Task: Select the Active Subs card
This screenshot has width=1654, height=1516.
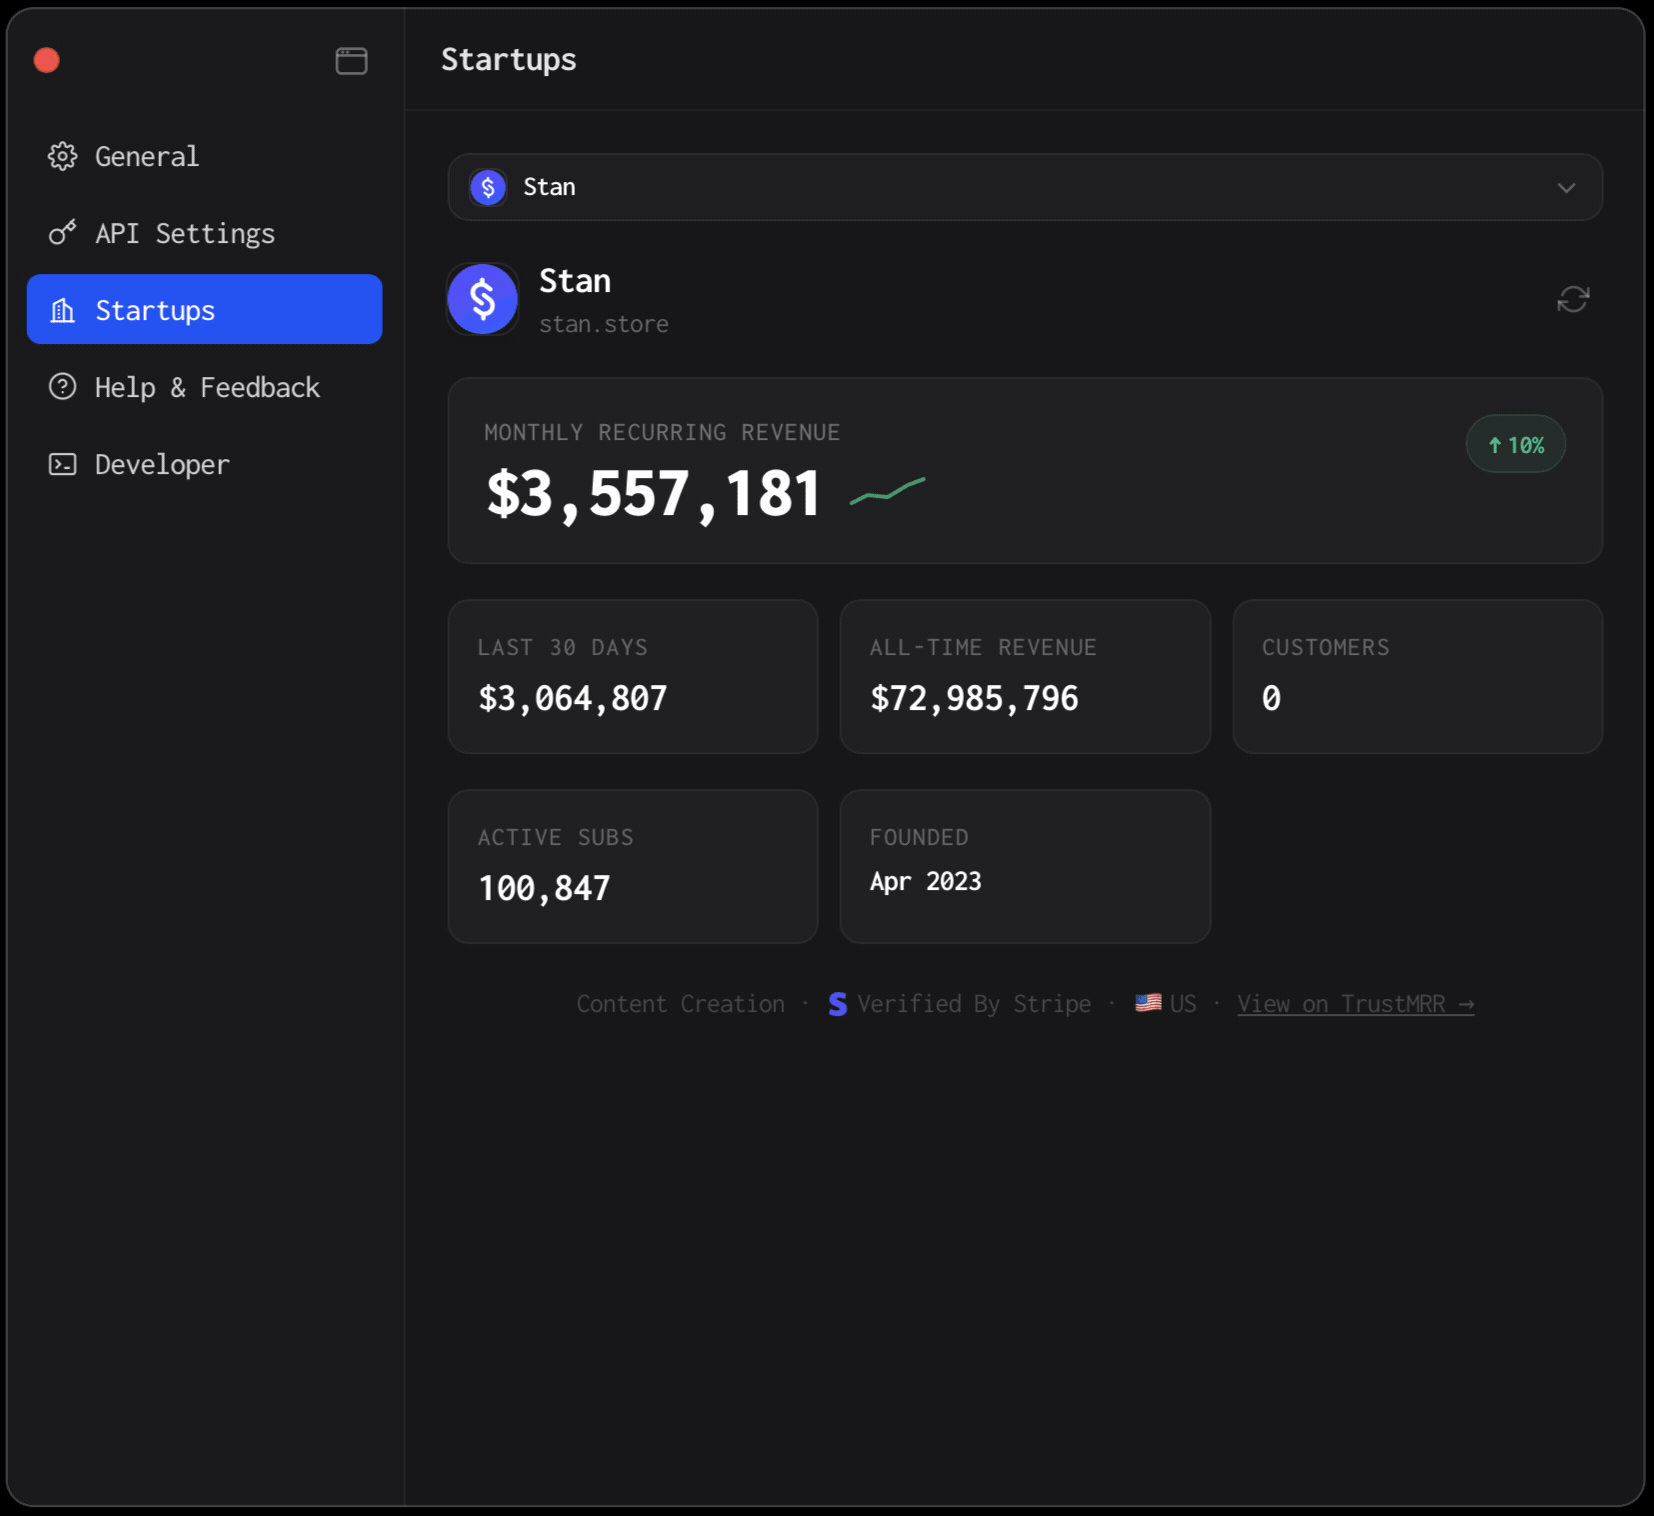Action: click(x=632, y=866)
